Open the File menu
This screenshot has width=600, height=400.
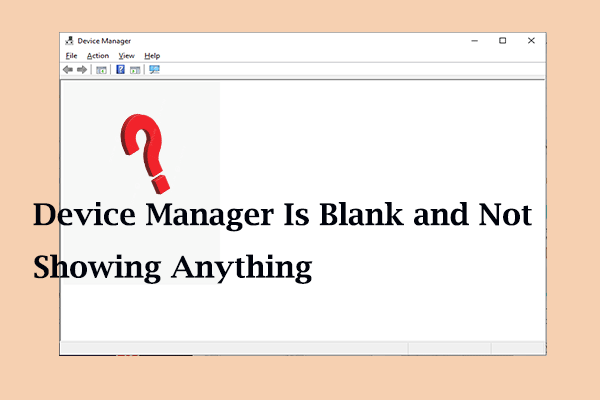tap(70, 56)
